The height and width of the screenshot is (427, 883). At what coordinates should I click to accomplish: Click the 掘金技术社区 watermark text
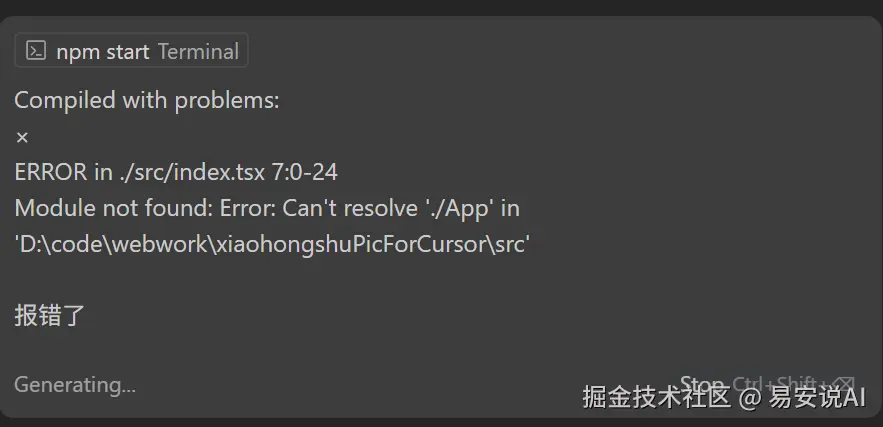pyautogui.click(x=657, y=397)
